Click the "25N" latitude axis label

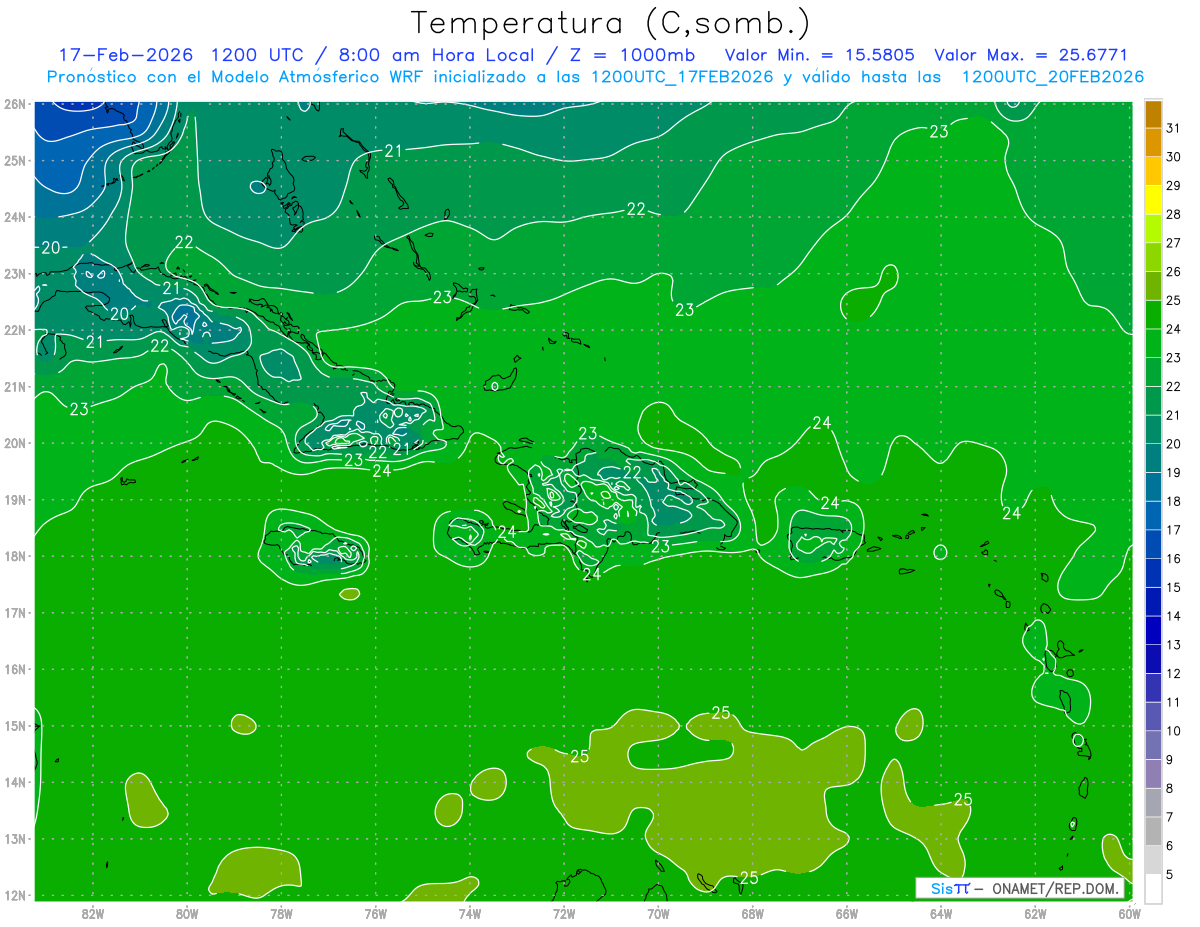[14, 160]
